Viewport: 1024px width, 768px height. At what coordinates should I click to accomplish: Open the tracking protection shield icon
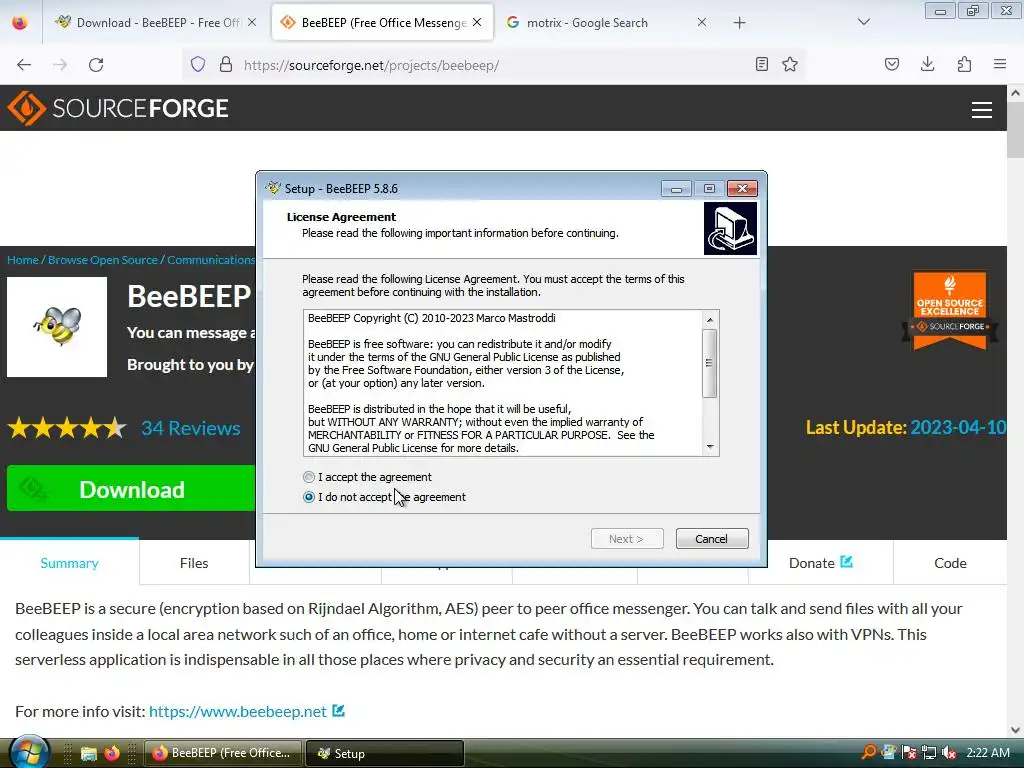click(198, 64)
